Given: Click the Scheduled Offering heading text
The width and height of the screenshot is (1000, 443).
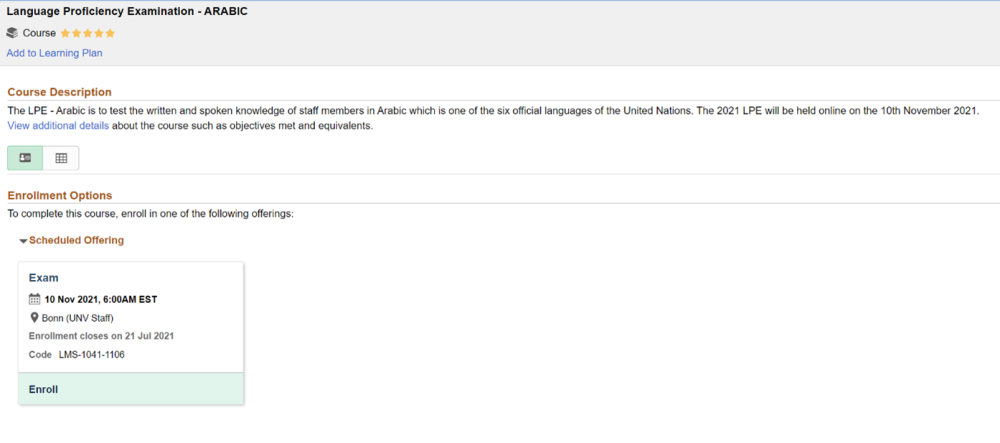Looking at the screenshot, I should 76,240.
